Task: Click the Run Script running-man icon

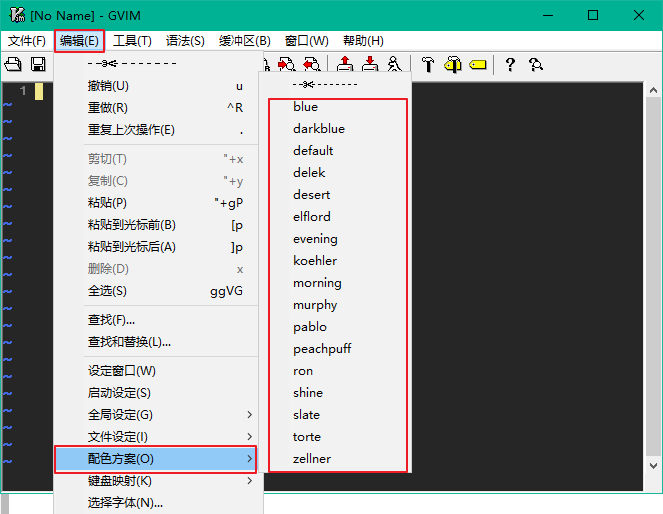Action: [395, 64]
